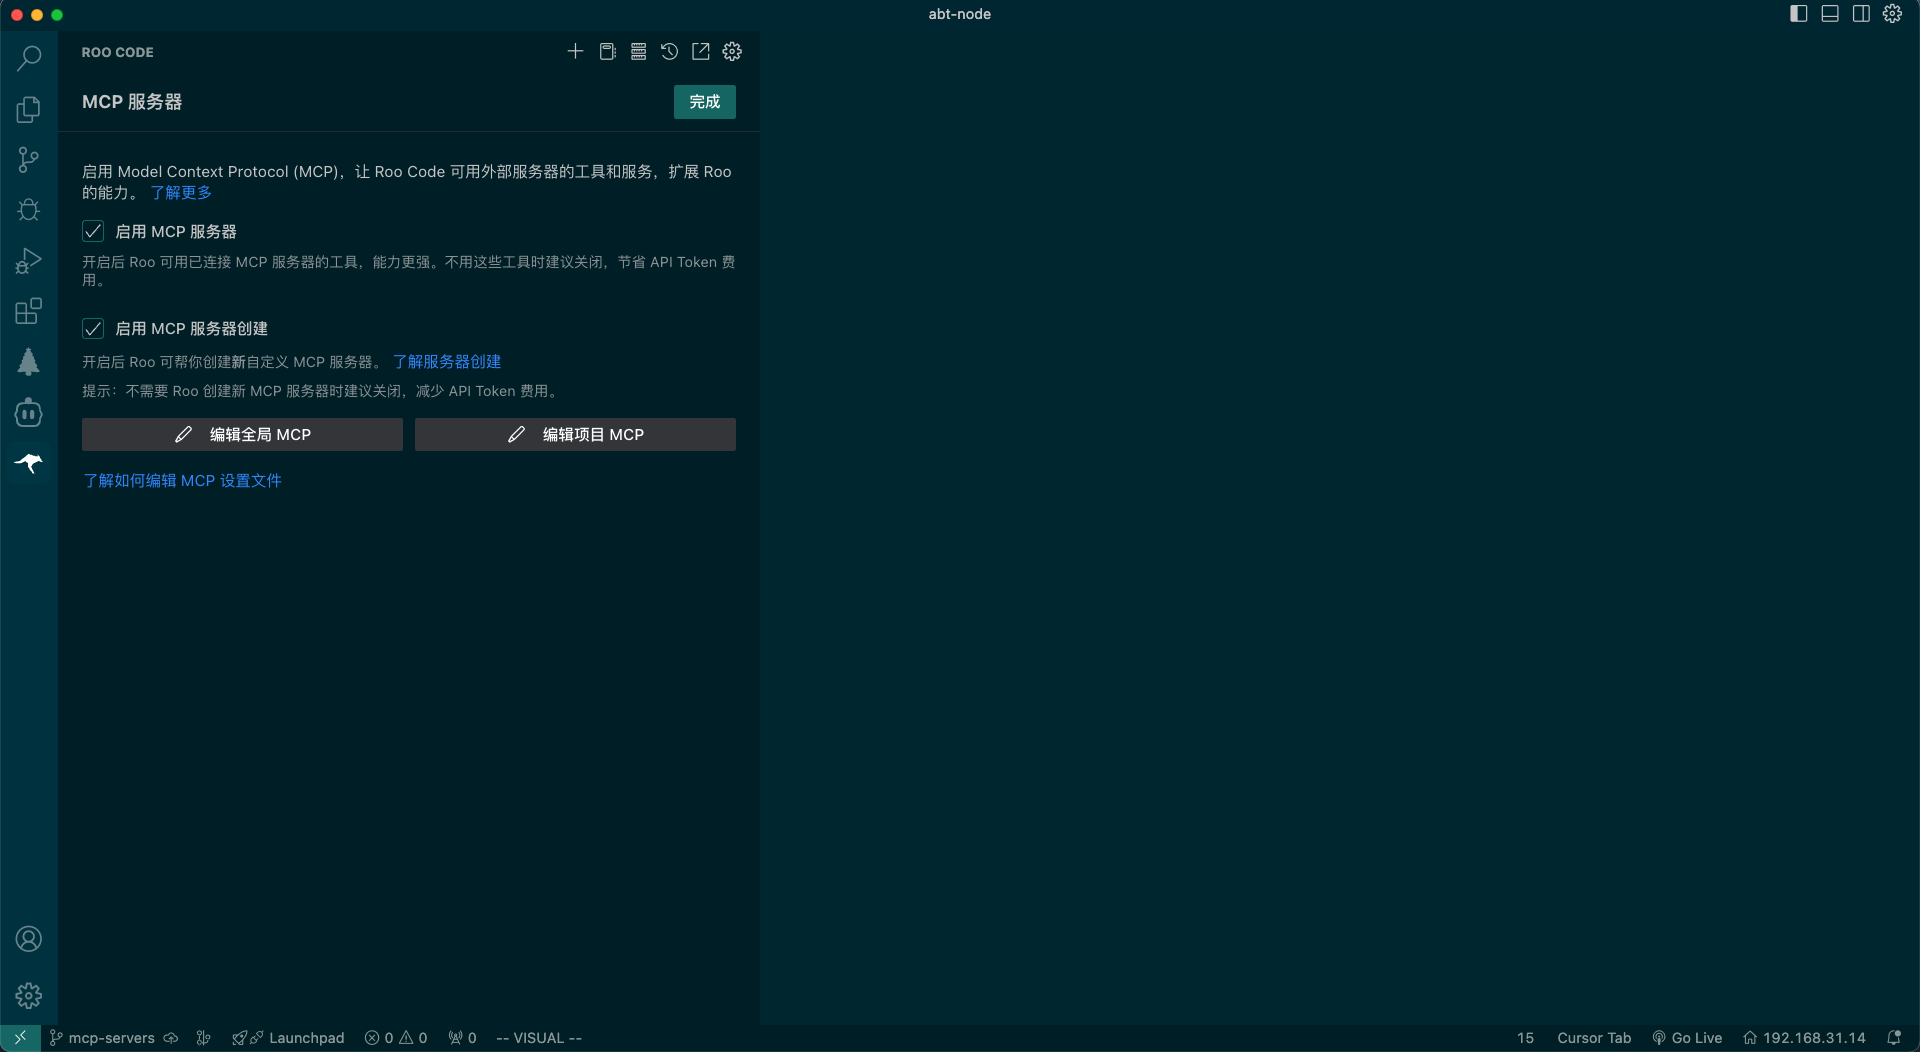Open the Extensions view in activity bar
The height and width of the screenshot is (1052, 1920).
(x=28, y=311)
